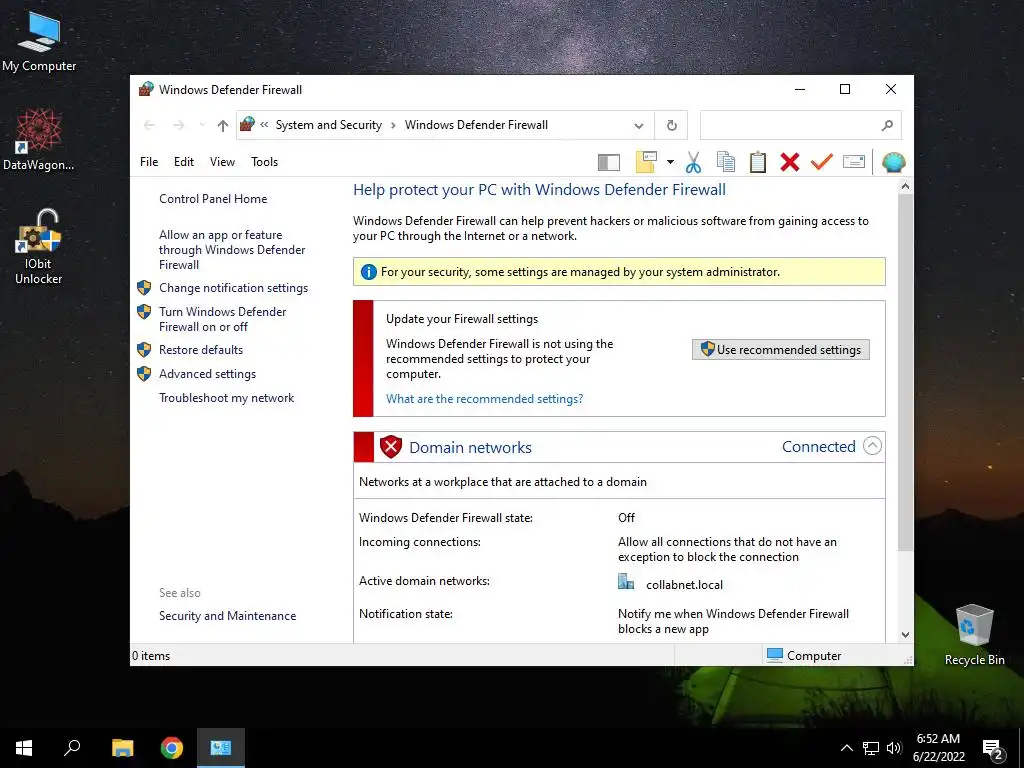
Task: Click the Connected status text
Action: click(818, 447)
